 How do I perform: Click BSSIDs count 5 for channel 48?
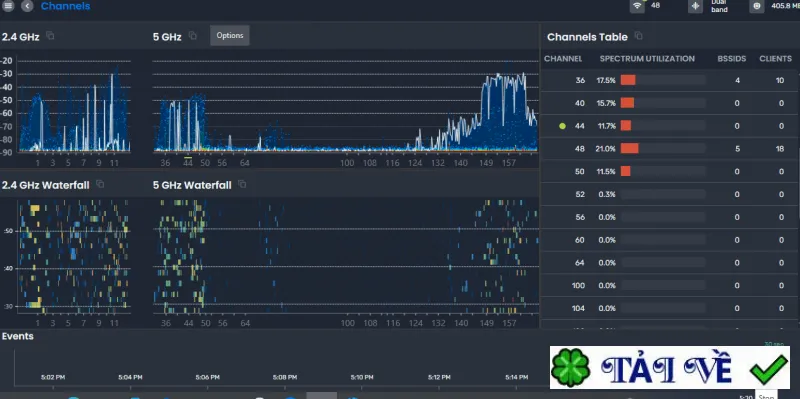click(x=737, y=149)
